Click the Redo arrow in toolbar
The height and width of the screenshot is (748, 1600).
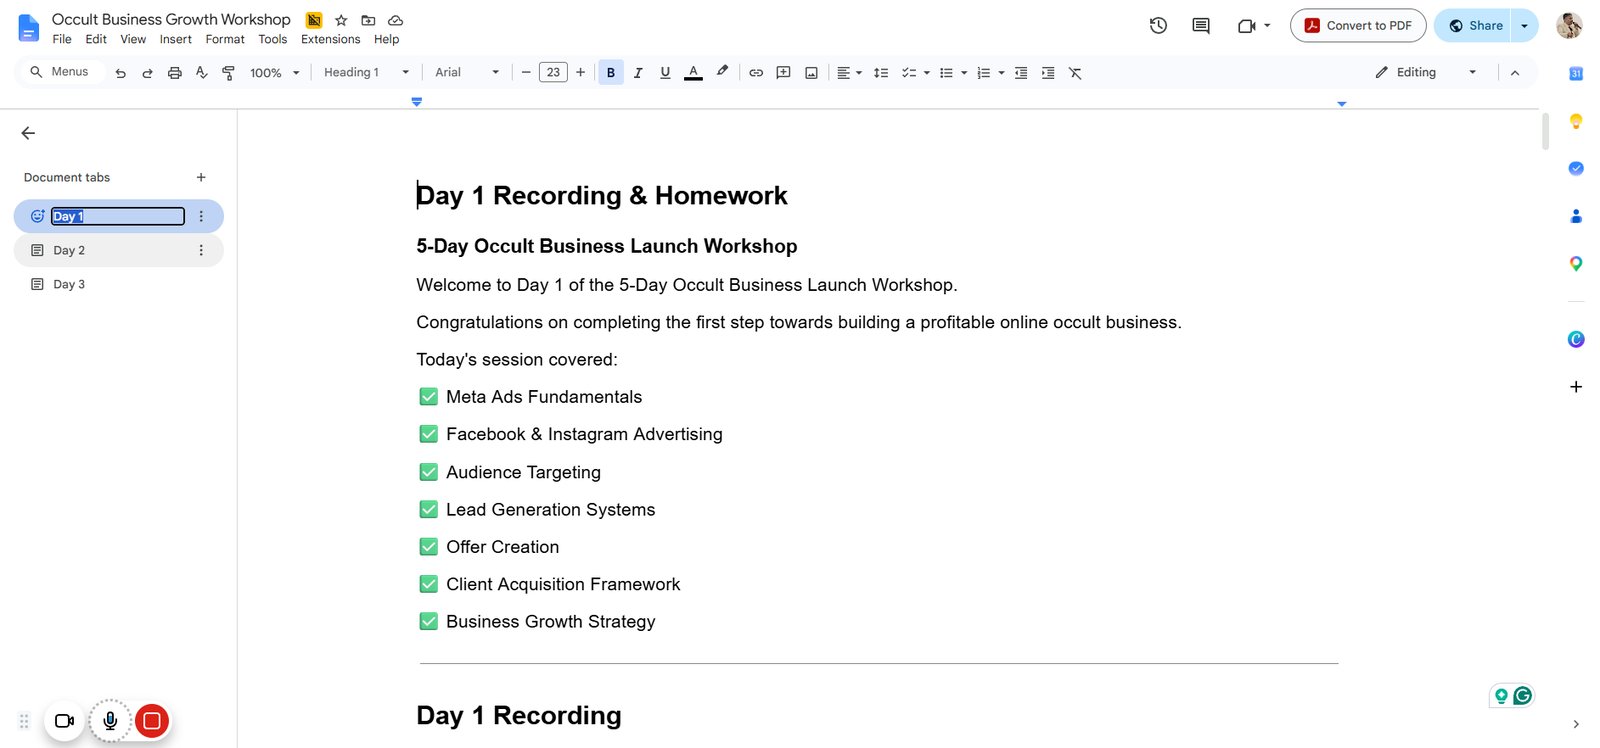147,73
